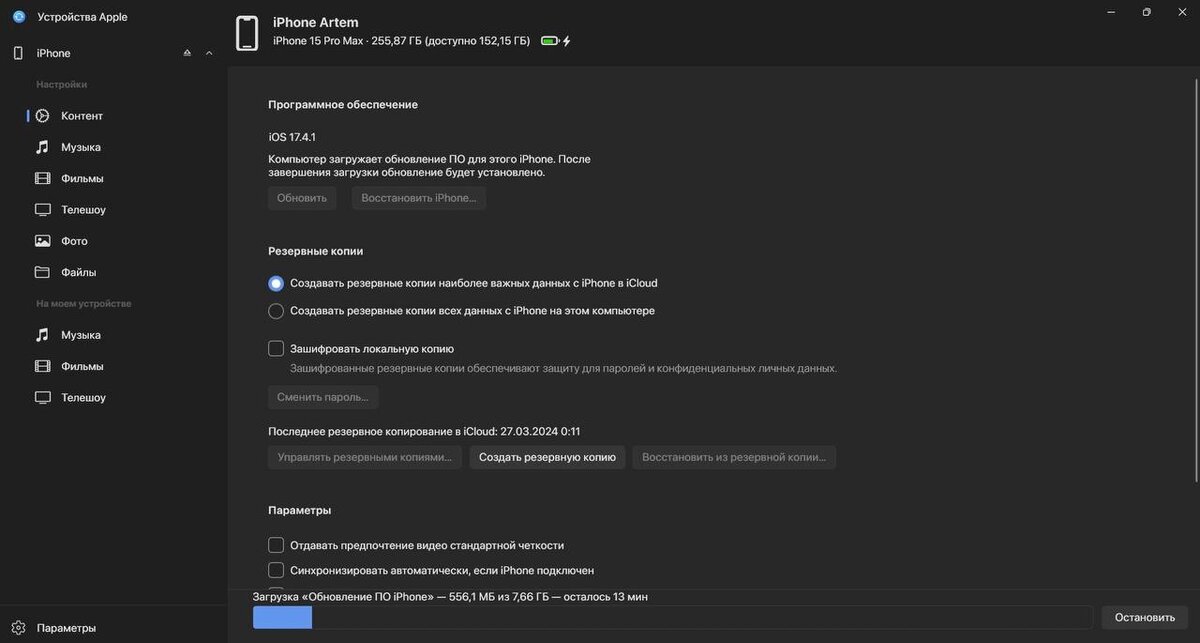Collapse the iPhone section chevron

(209, 53)
